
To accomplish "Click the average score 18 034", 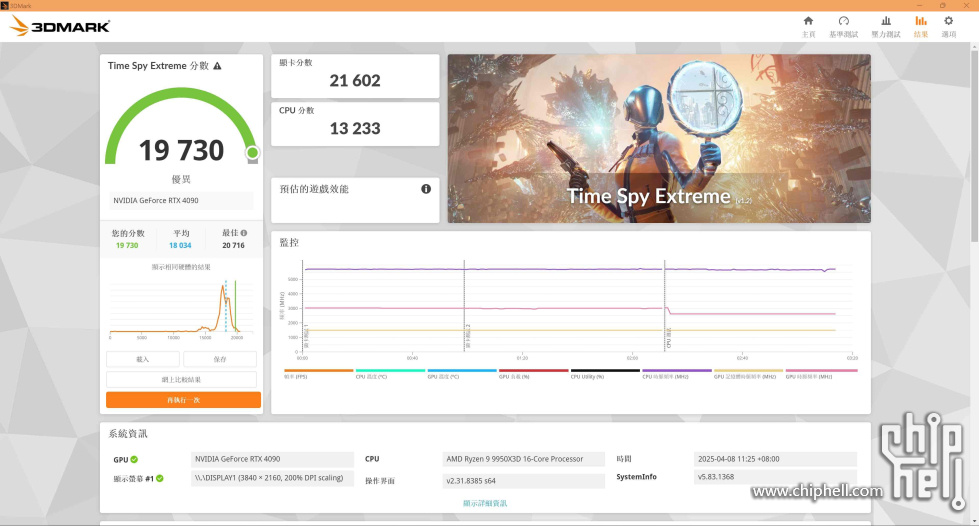I will [x=180, y=246].
